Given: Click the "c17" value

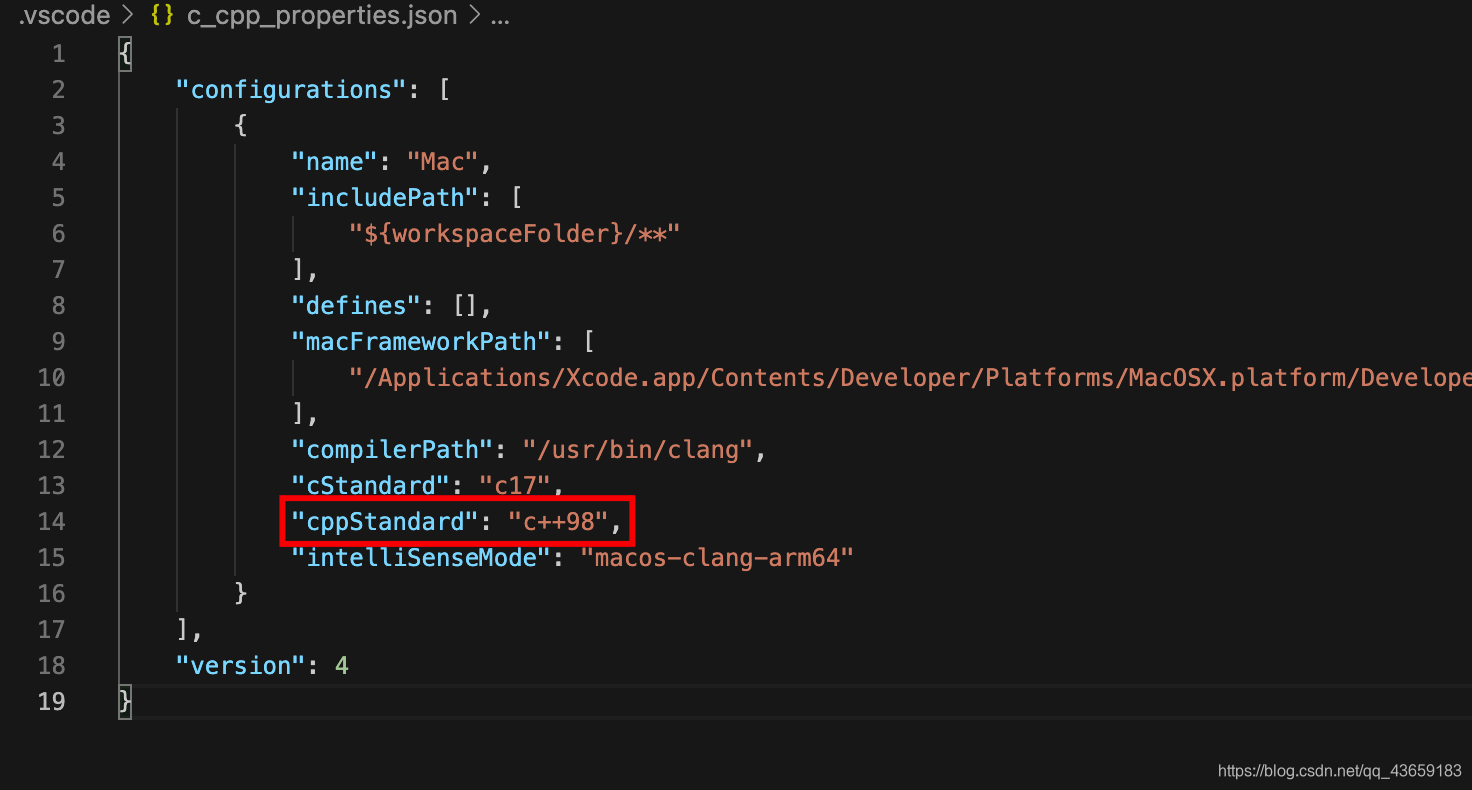Looking at the screenshot, I should coord(515,485).
